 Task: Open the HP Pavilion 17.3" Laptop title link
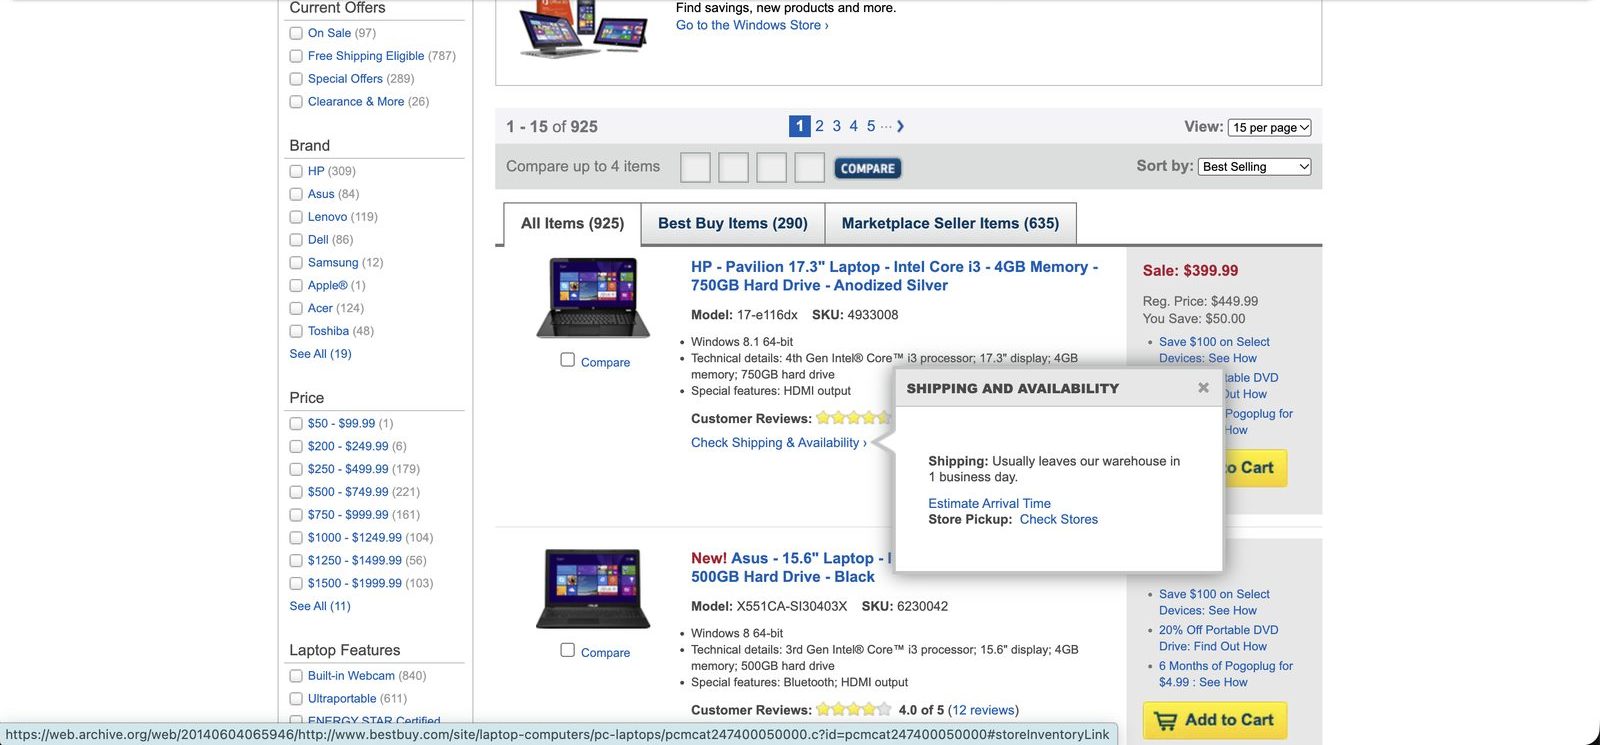click(894, 276)
